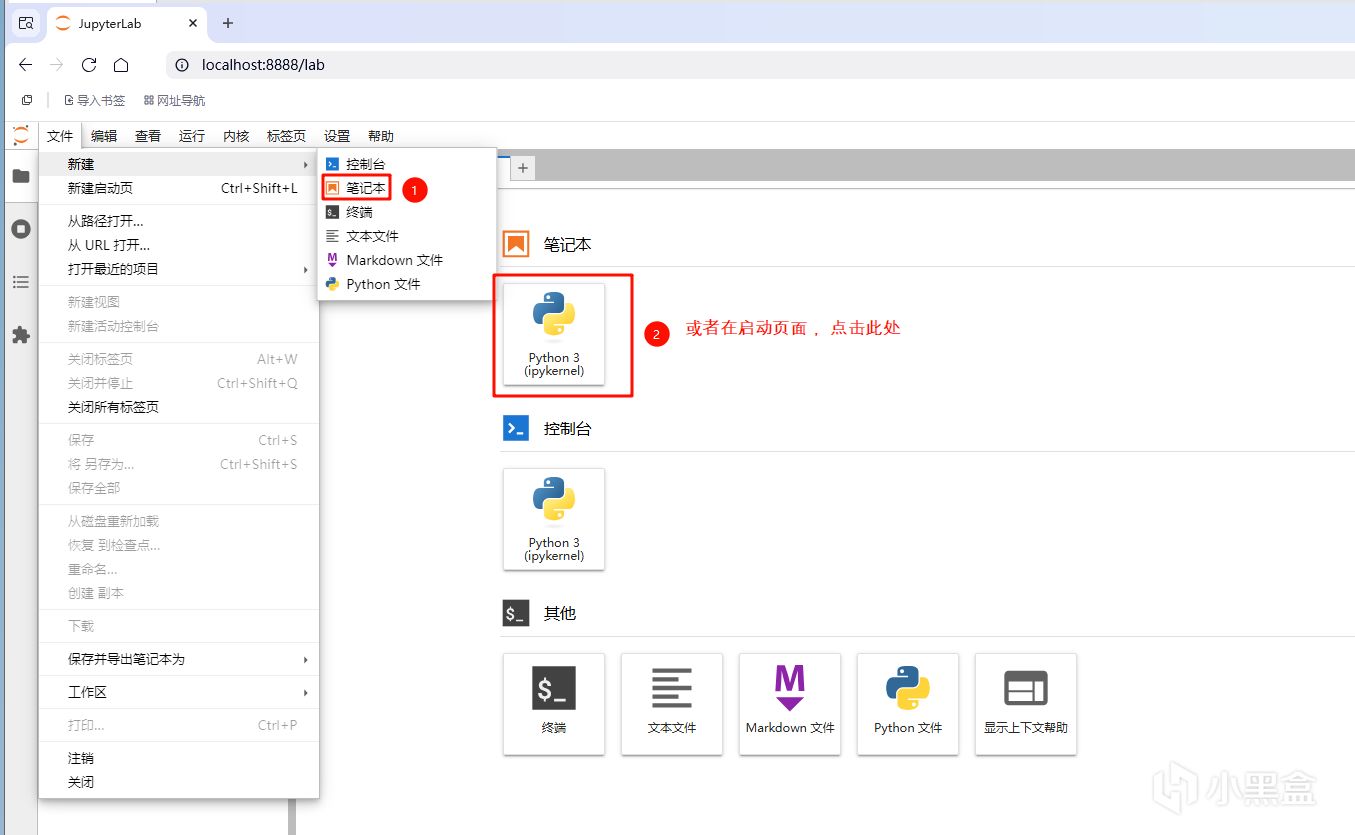Select 注销 in the file menu
The image size is (1355, 835).
[x=179, y=758]
